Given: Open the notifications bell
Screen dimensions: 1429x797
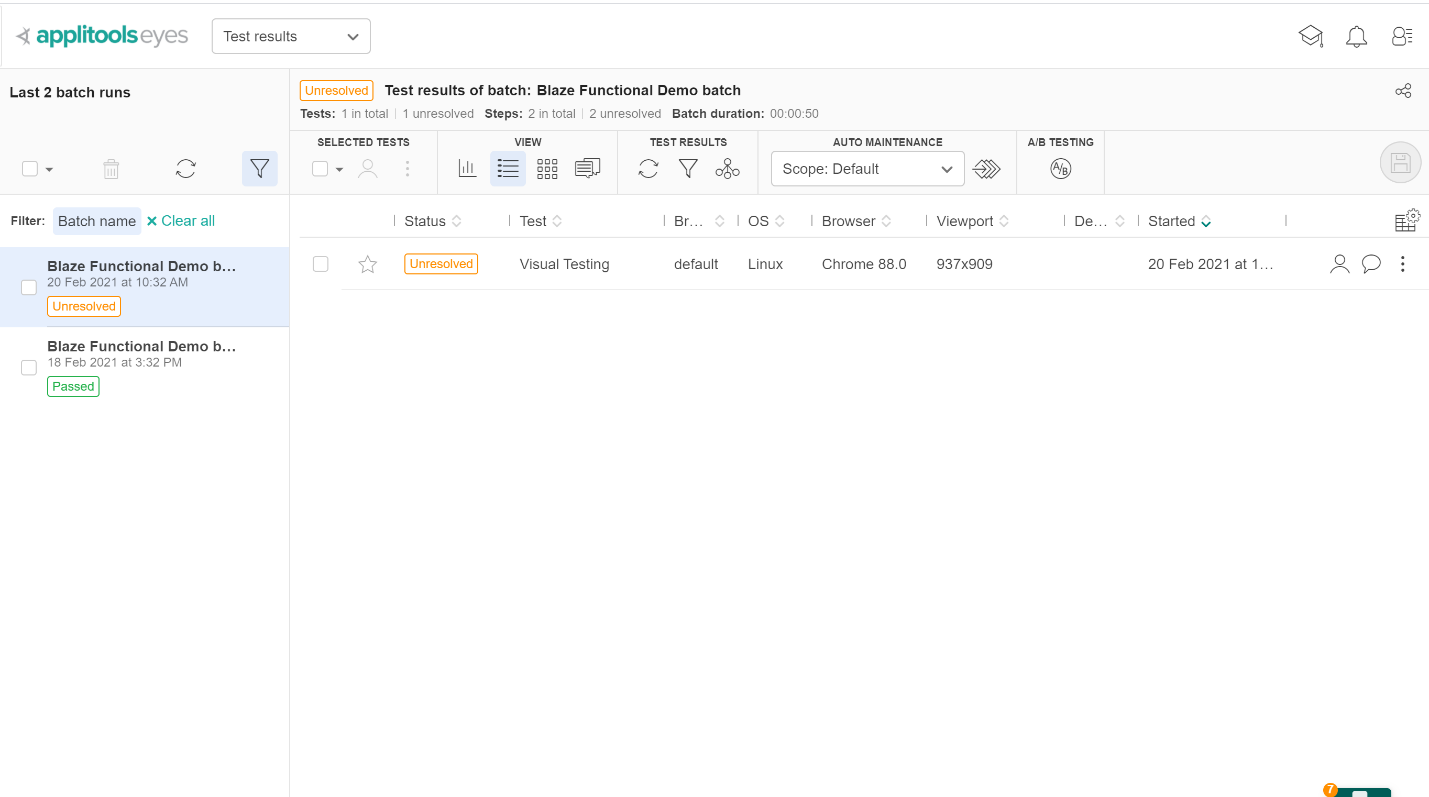Looking at the screenshot, I should (x=1356, y=37).
